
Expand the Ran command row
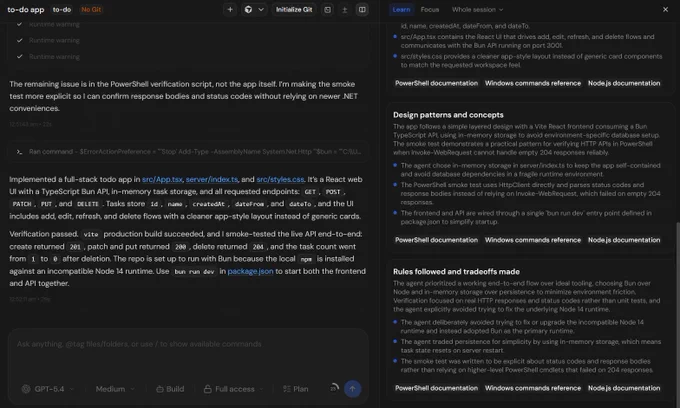tap(188, 152)
